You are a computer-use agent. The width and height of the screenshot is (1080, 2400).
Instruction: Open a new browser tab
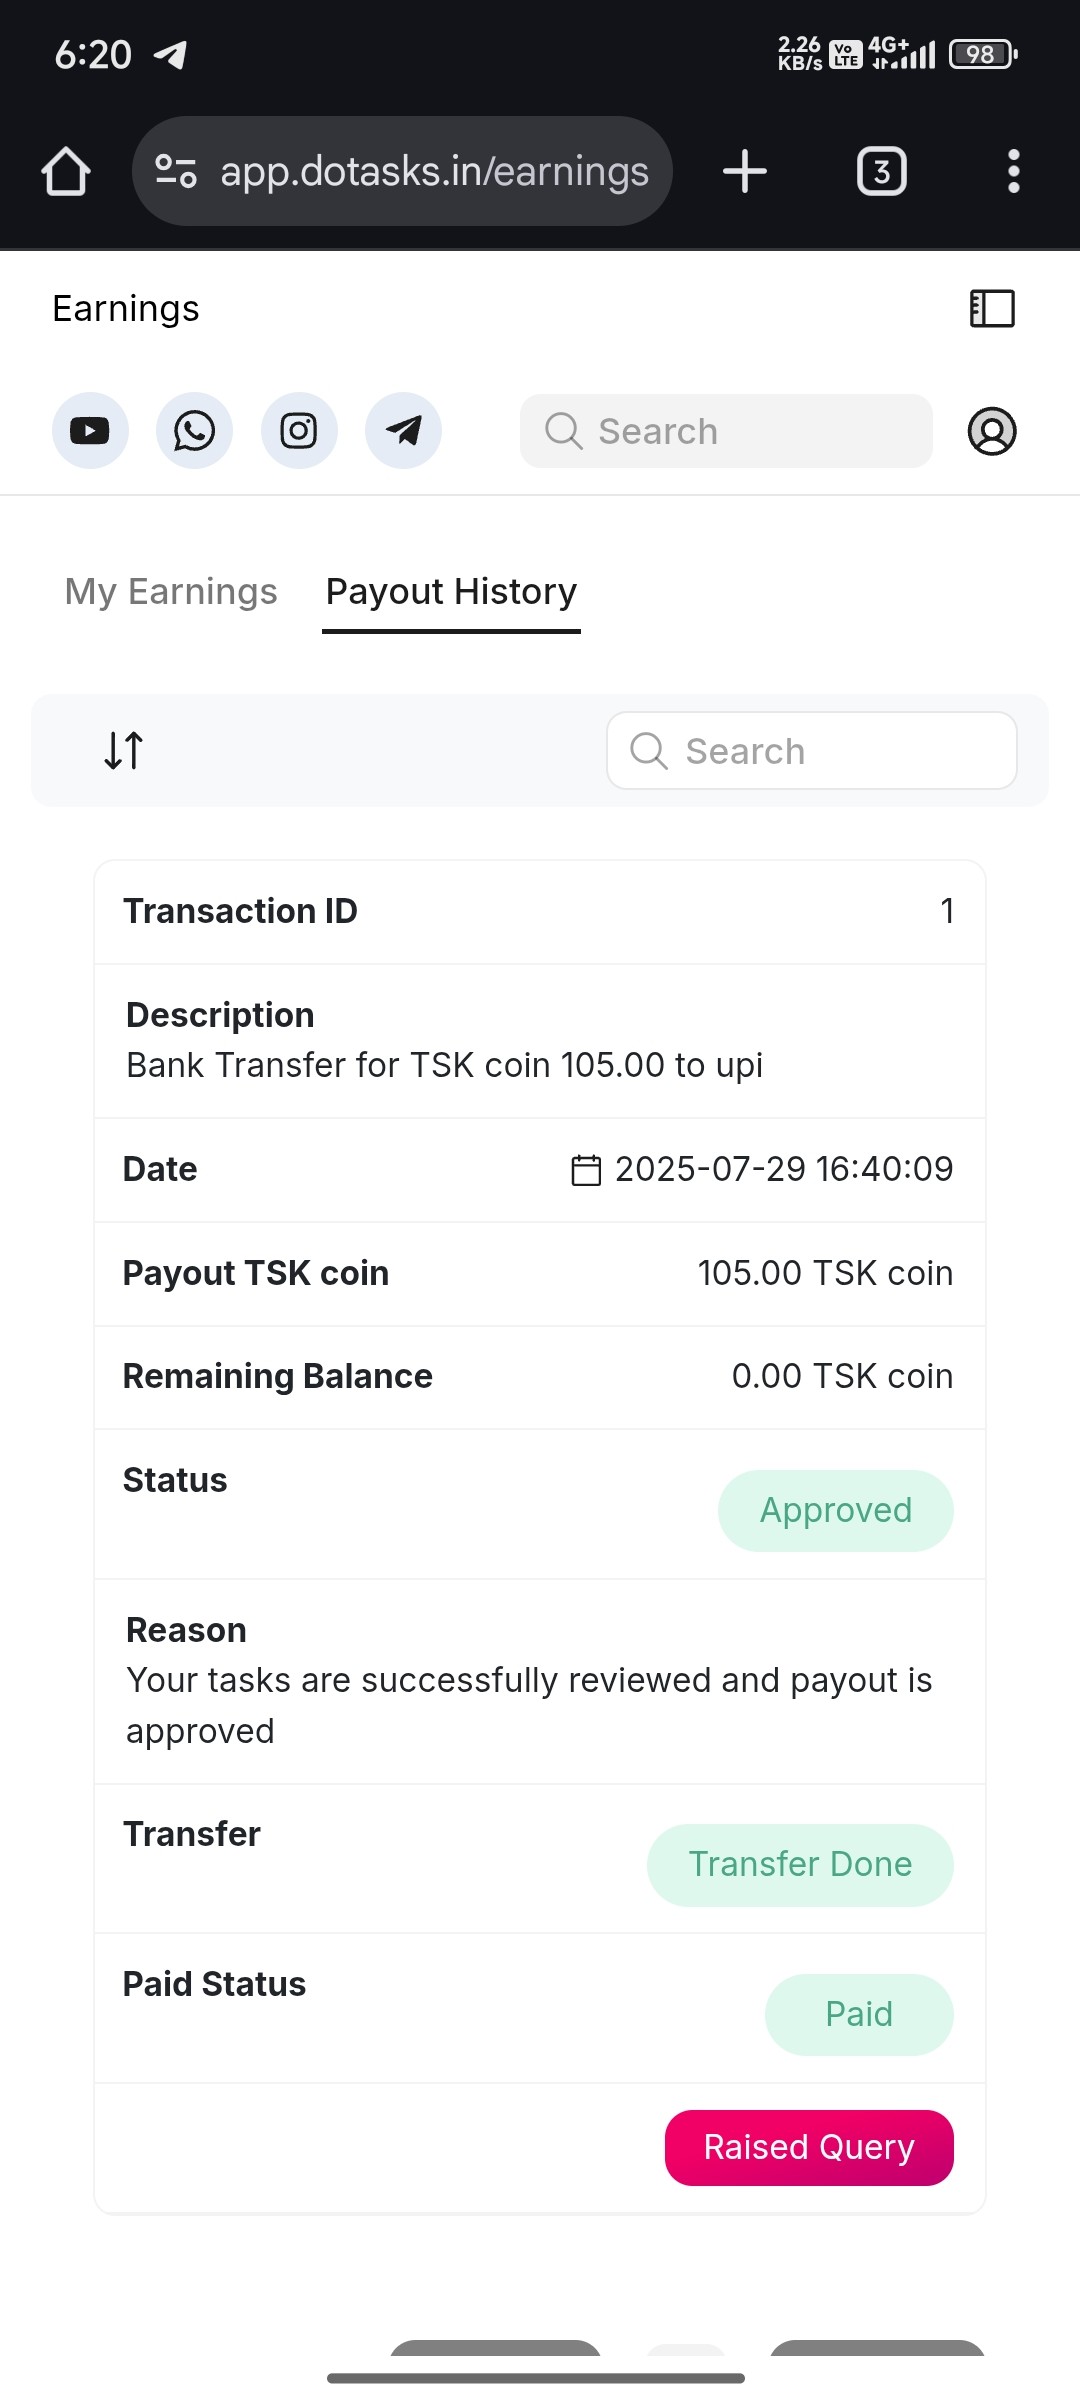745,171
